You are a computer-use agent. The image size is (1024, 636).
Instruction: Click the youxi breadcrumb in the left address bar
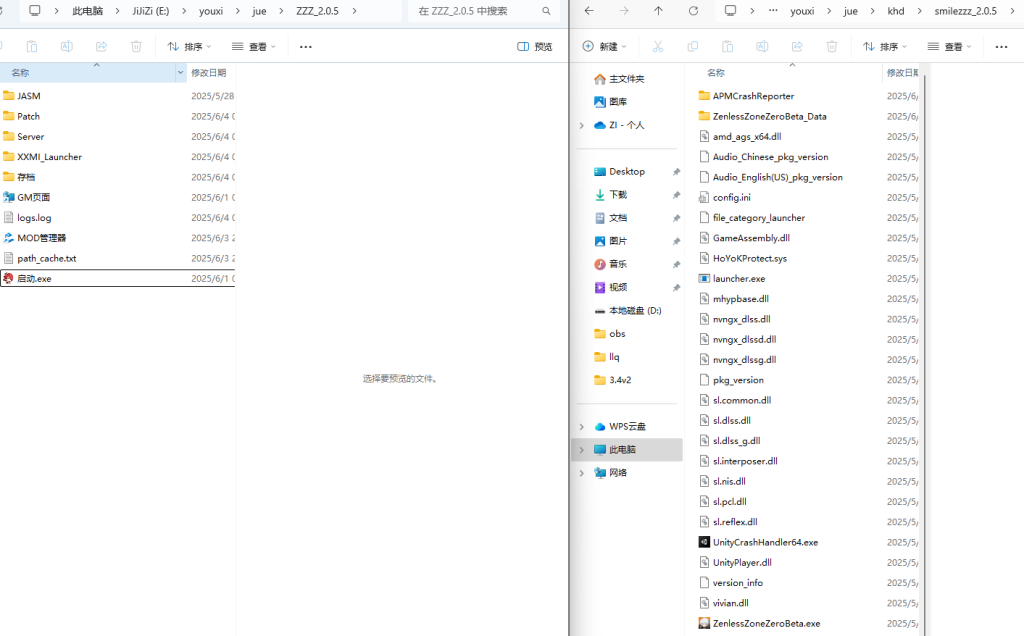click(x=210, y=11)
